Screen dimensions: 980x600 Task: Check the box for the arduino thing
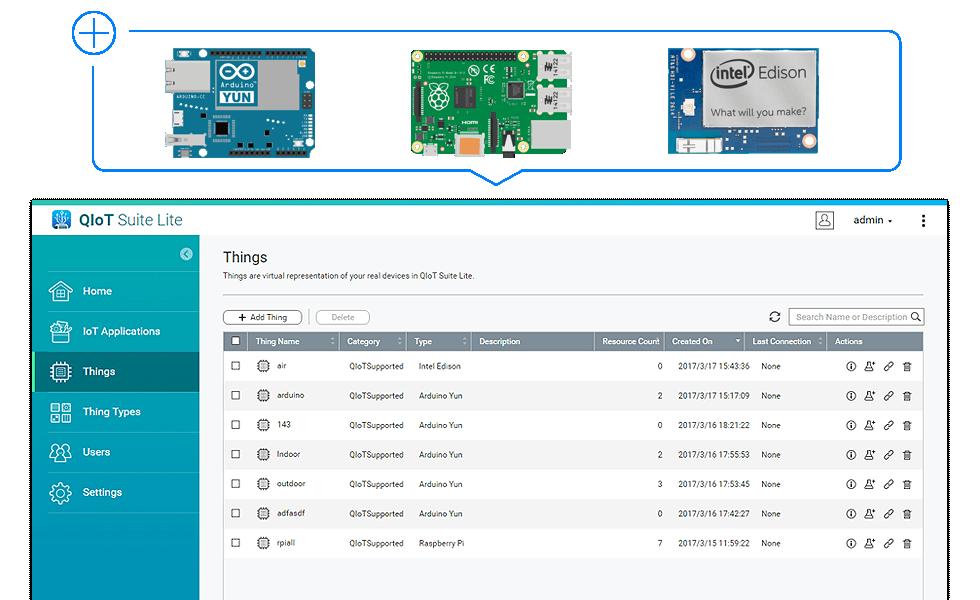coord(236,395)
